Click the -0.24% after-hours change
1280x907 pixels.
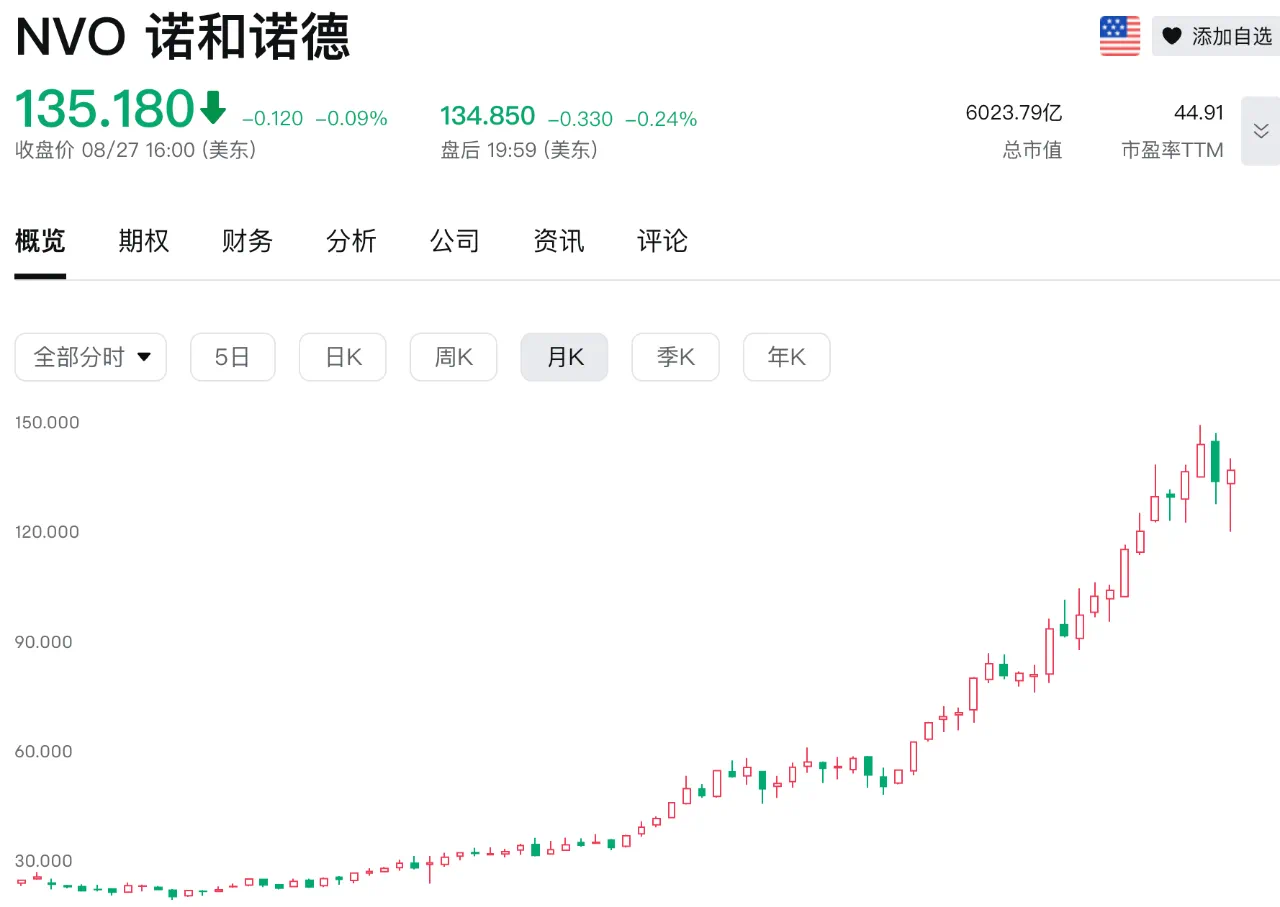pos(661,119)
